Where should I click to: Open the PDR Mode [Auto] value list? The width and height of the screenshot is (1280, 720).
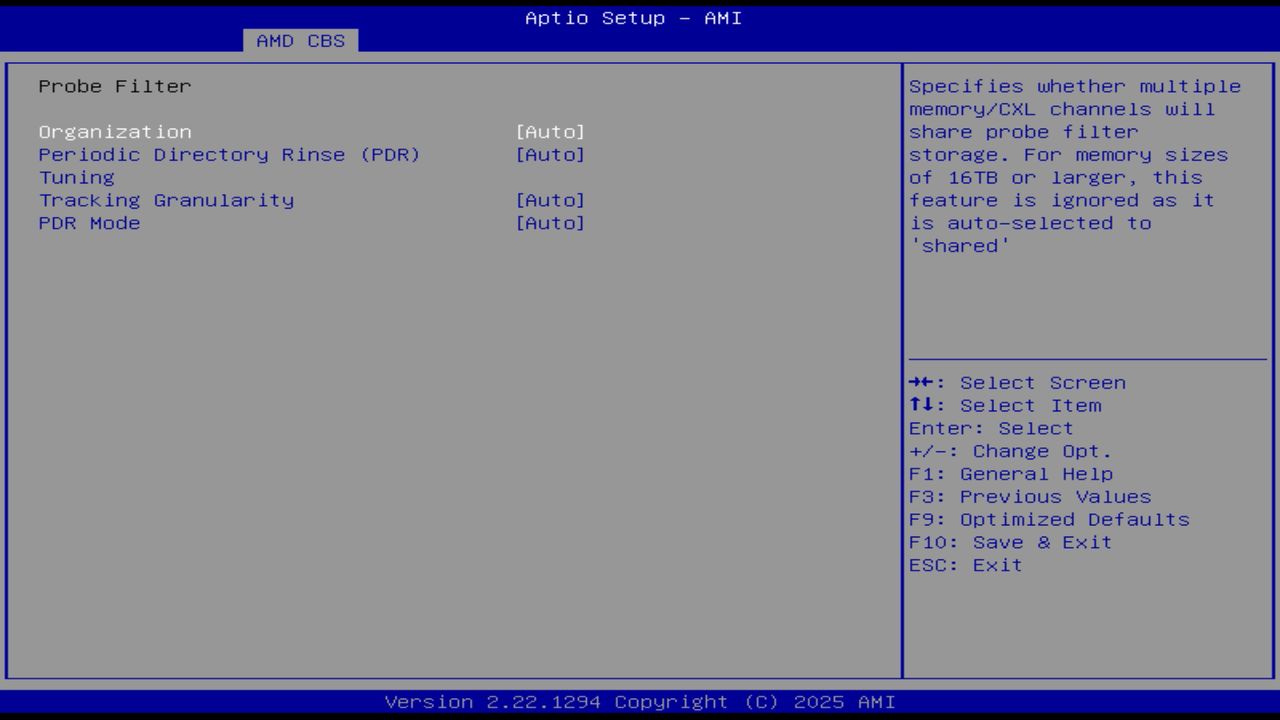tap(550, 222)
